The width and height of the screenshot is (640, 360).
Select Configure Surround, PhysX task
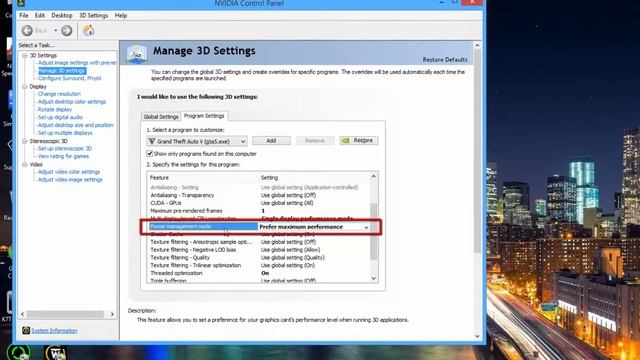pos(69,78)
